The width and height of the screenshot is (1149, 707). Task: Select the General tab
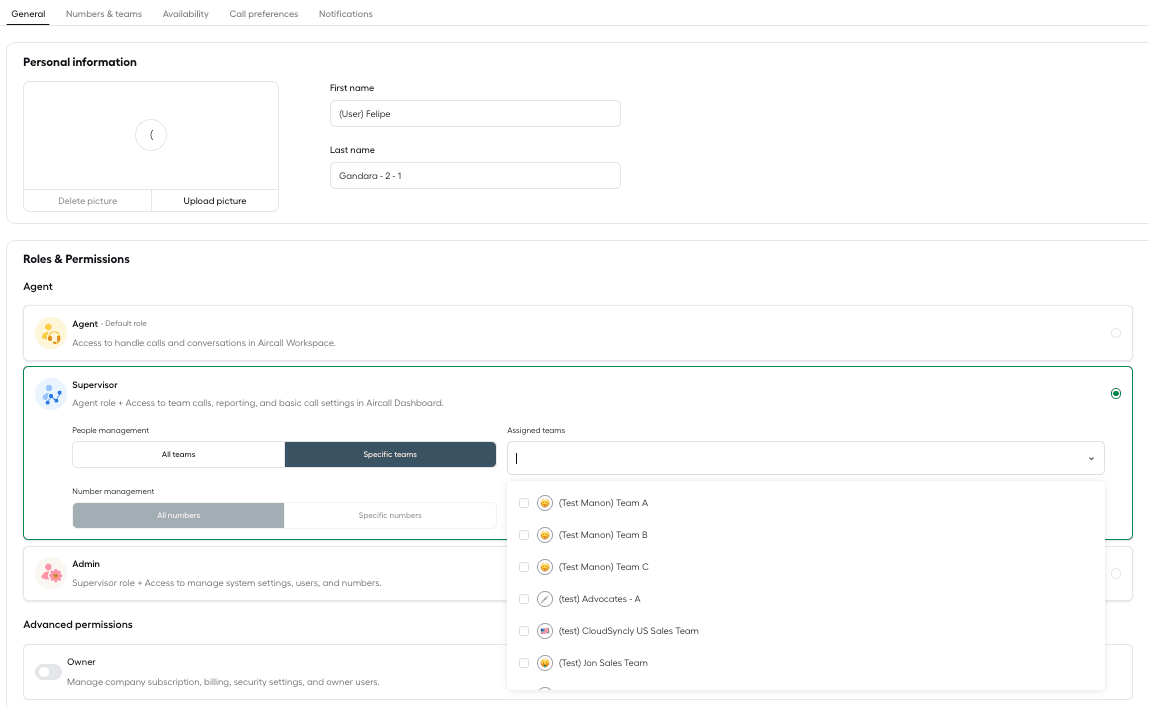[28, 14]
